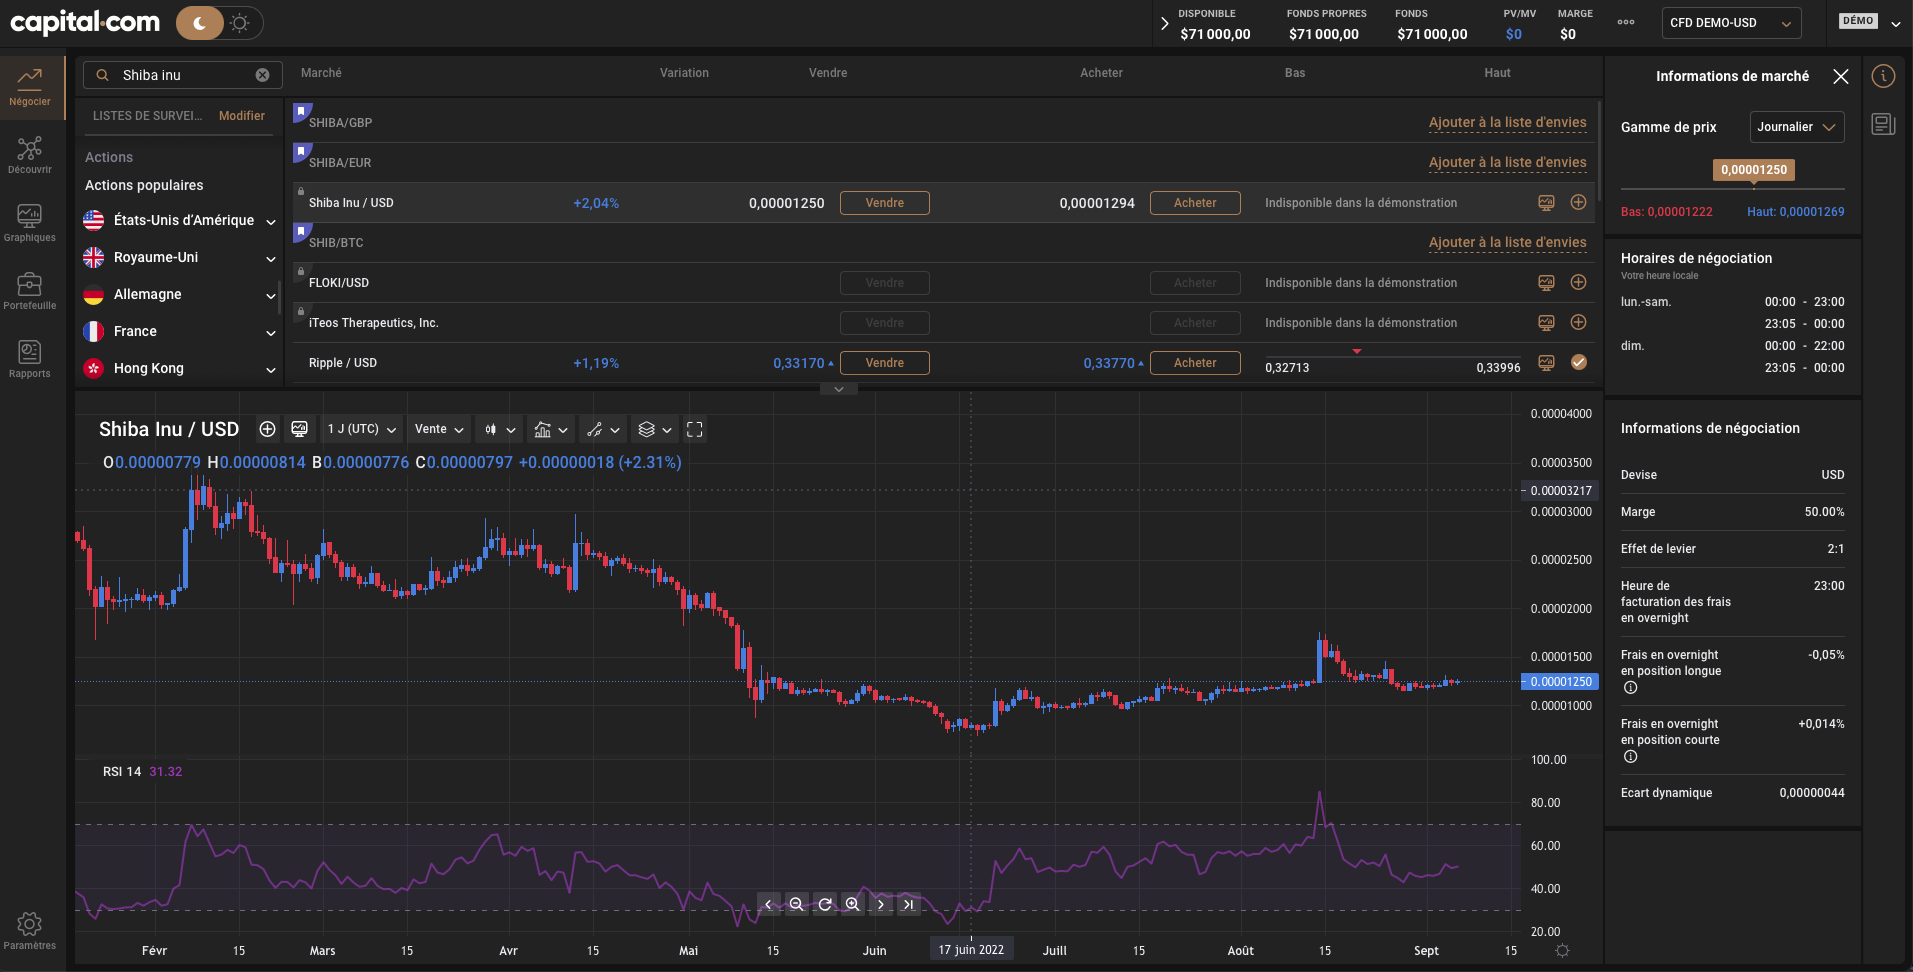This screenshot has width=1913, height=972.
Task: Add iTeos Therapeutics to watchlist plus icon
Action: 1578,322
